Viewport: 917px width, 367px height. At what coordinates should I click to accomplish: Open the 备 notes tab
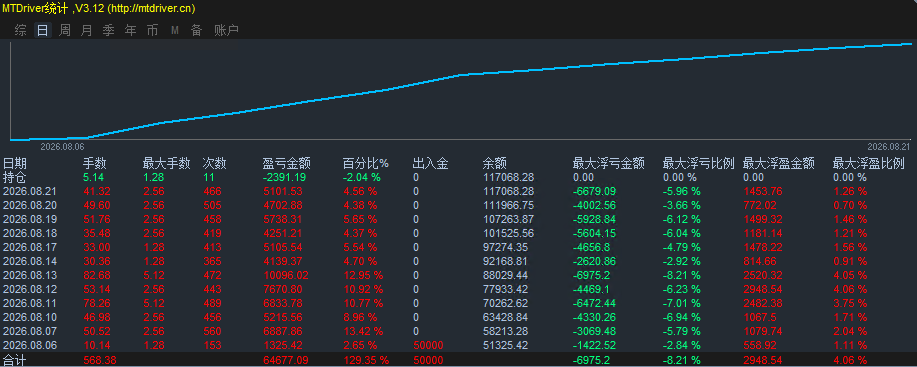tap(196, 30)
